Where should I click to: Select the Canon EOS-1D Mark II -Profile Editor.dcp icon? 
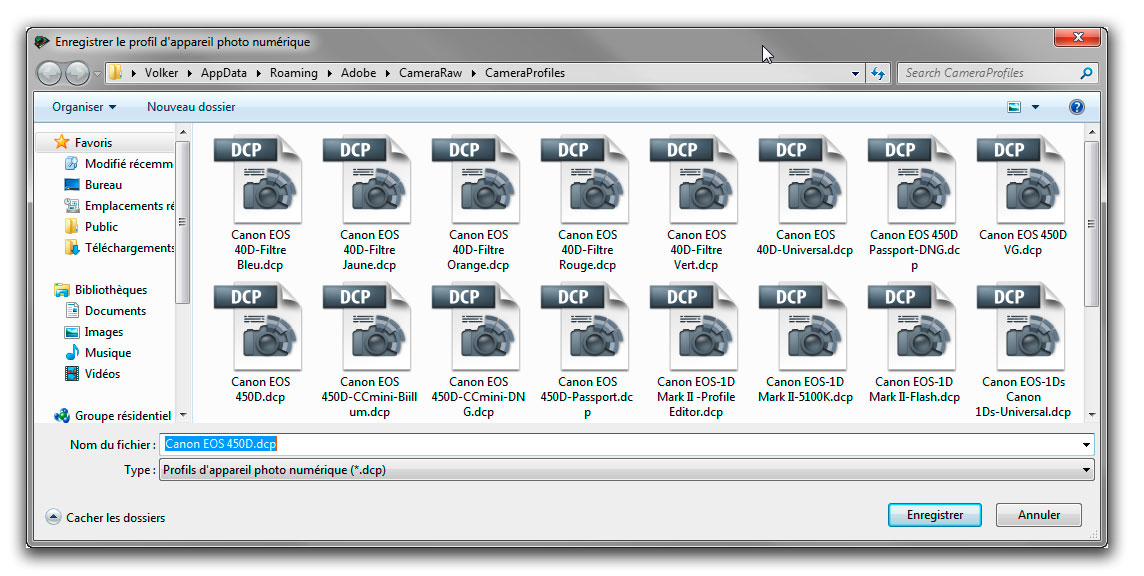tap(696, 326)
